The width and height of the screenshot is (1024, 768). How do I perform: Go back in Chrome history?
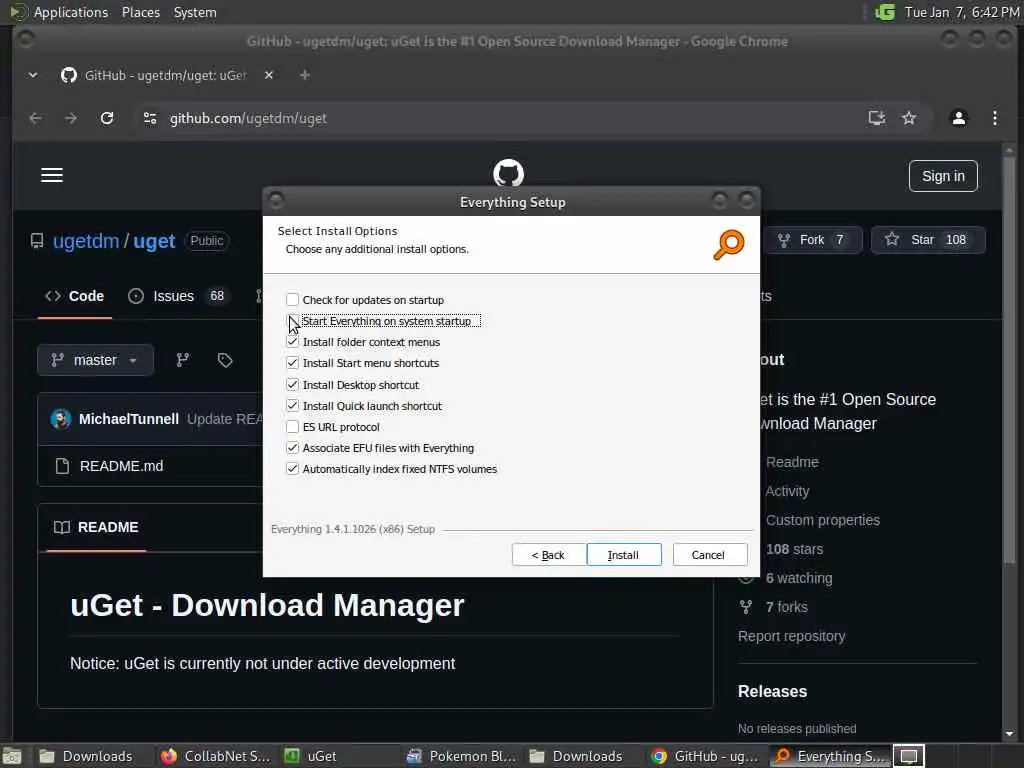(x=36, y=118)
